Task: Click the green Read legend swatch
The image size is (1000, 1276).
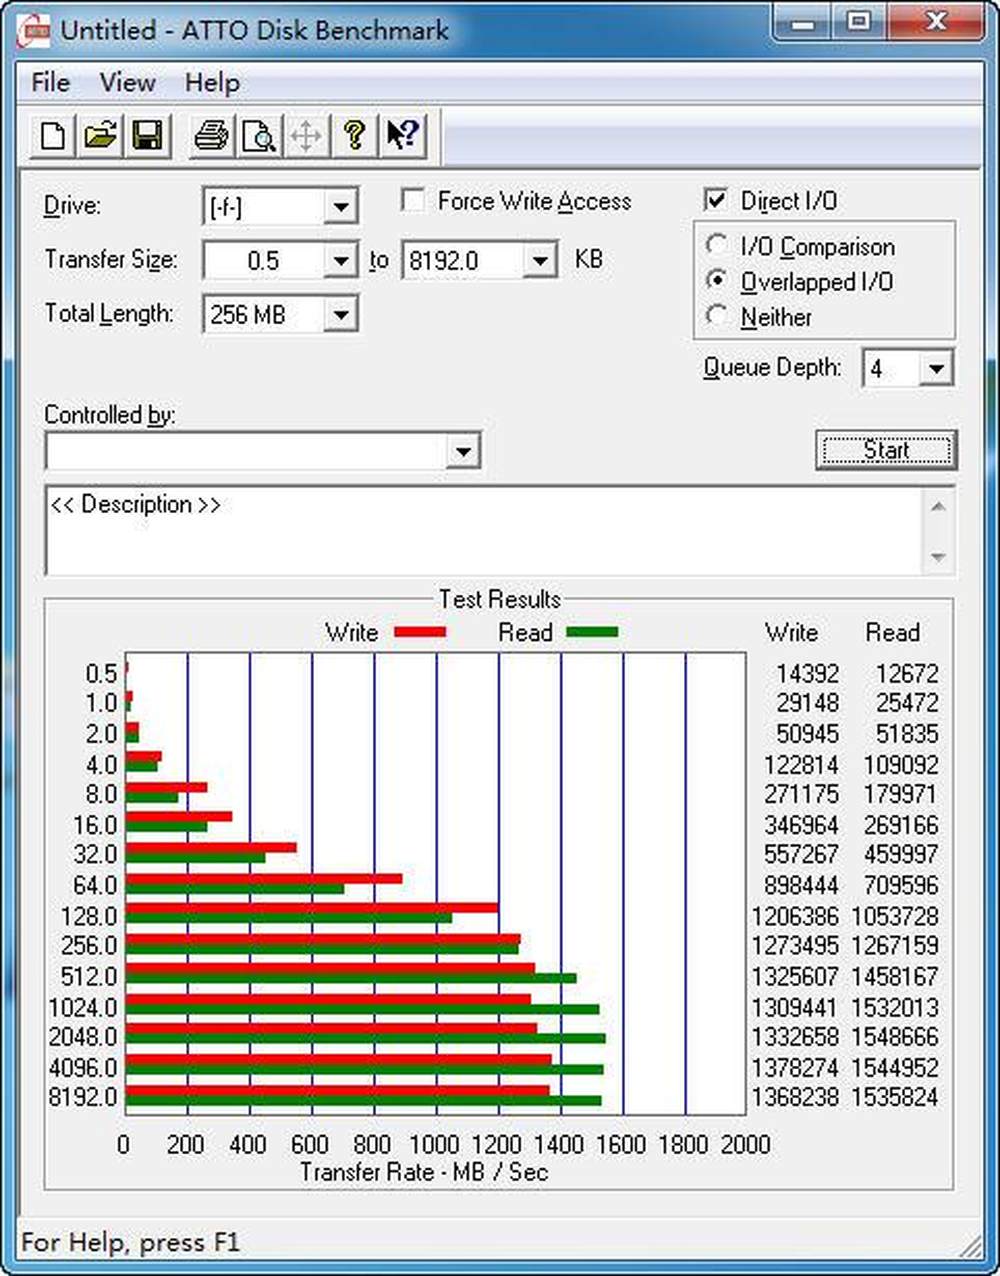Action: 592,632
